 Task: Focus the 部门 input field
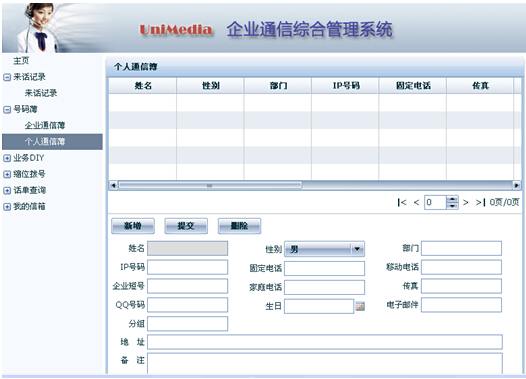click(x=462, y=249)
